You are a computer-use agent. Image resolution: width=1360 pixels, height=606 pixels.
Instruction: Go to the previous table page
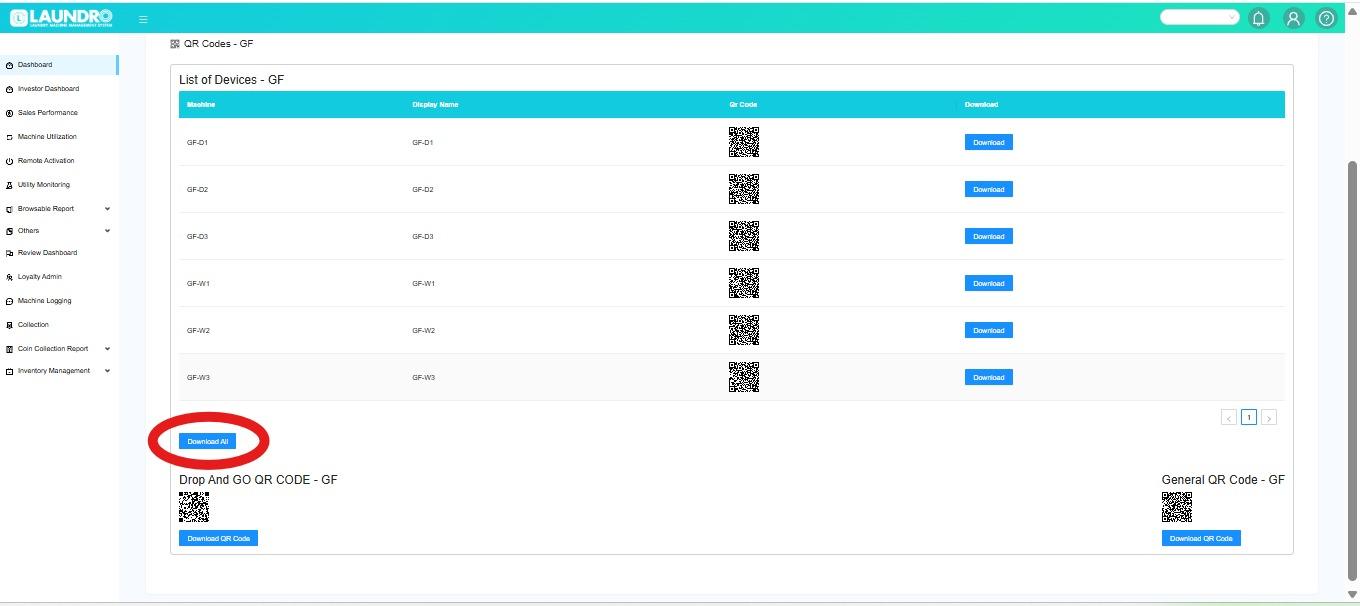[1229, 418]
